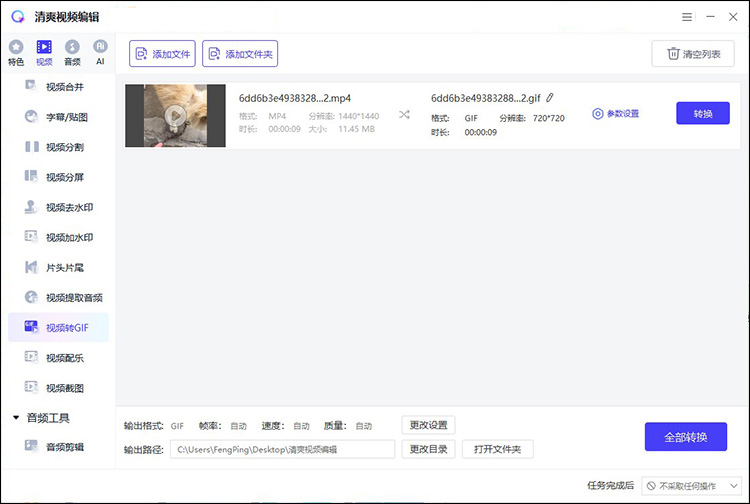Click the 视频转GIF icon
The width and height of the screenshot is (750, 504).
[31, 327]
